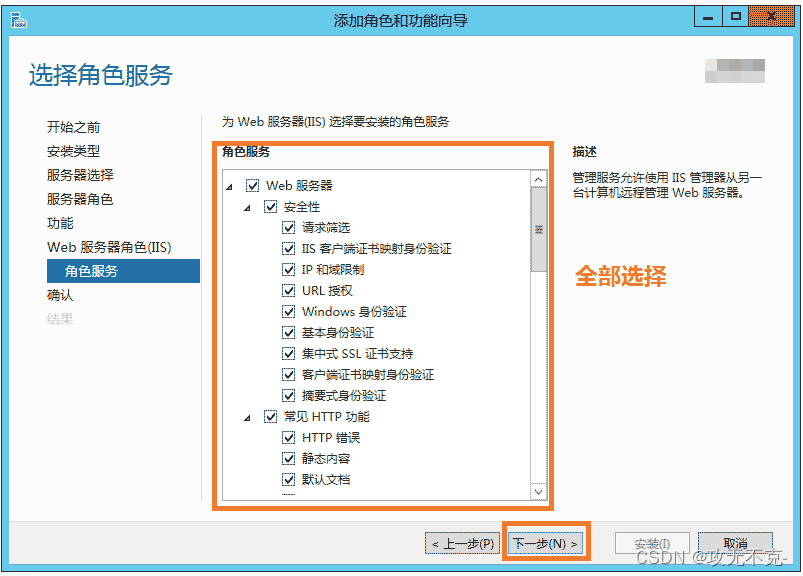The image size is (803, 576).
Task: Collapse the Web 服务器 tree node
Action: 229,187
